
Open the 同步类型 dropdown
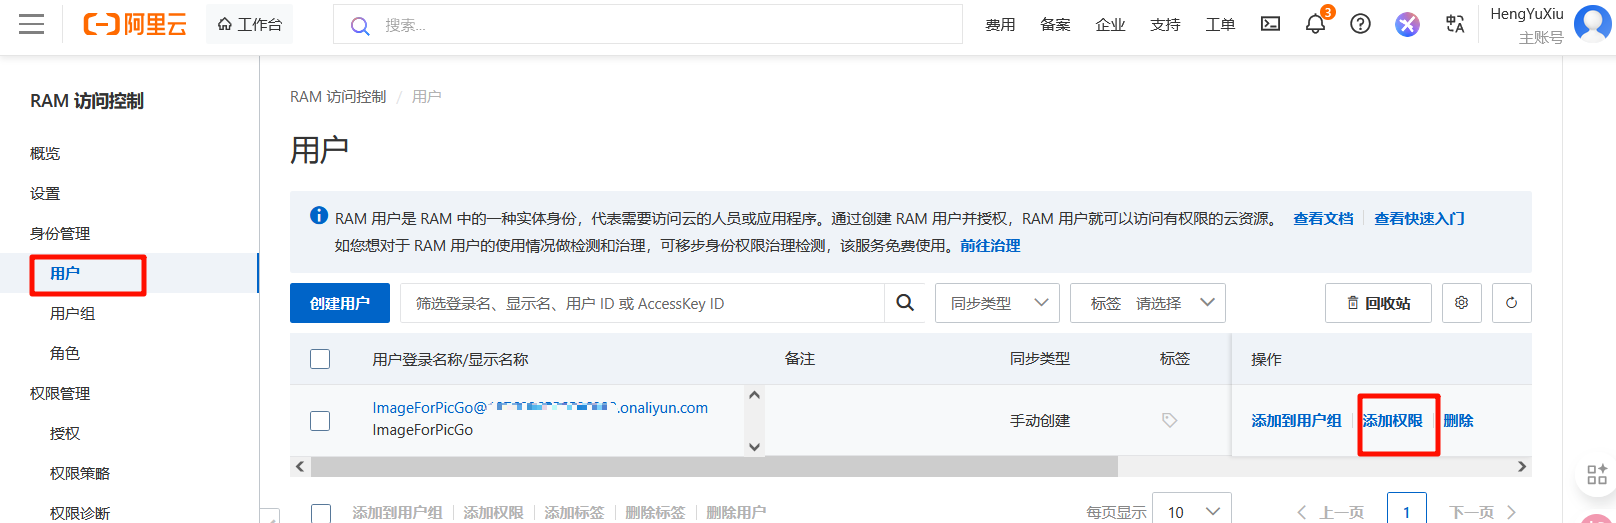(997, 303)
